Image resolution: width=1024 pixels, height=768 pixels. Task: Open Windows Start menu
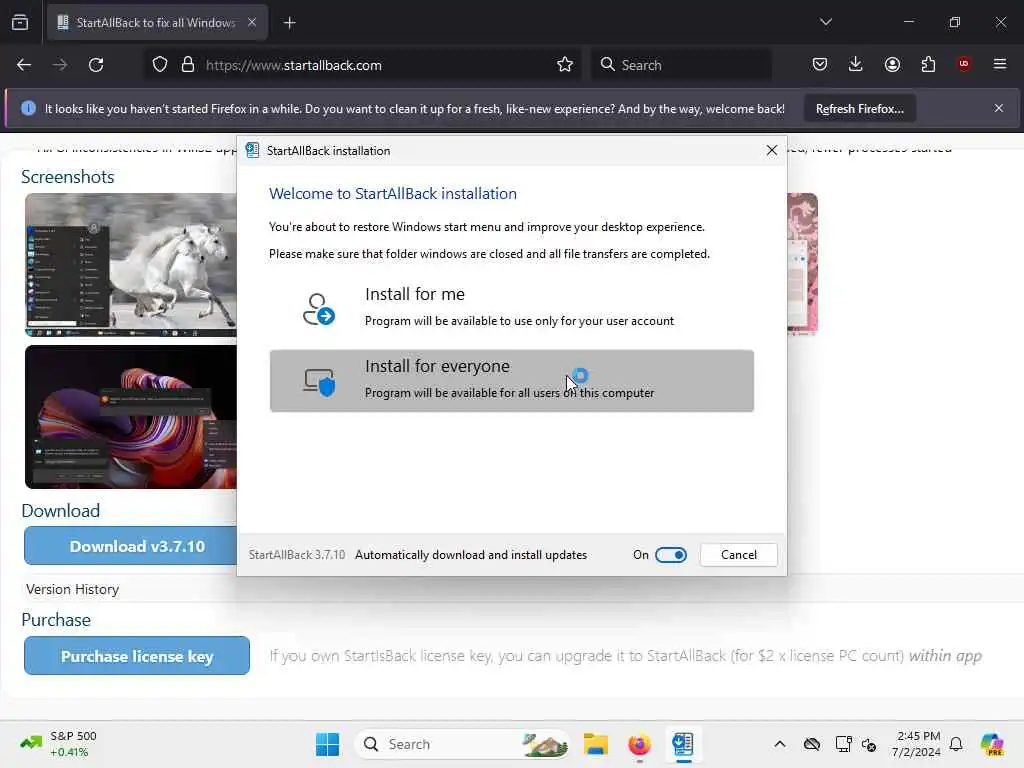(x=327, y=744)
